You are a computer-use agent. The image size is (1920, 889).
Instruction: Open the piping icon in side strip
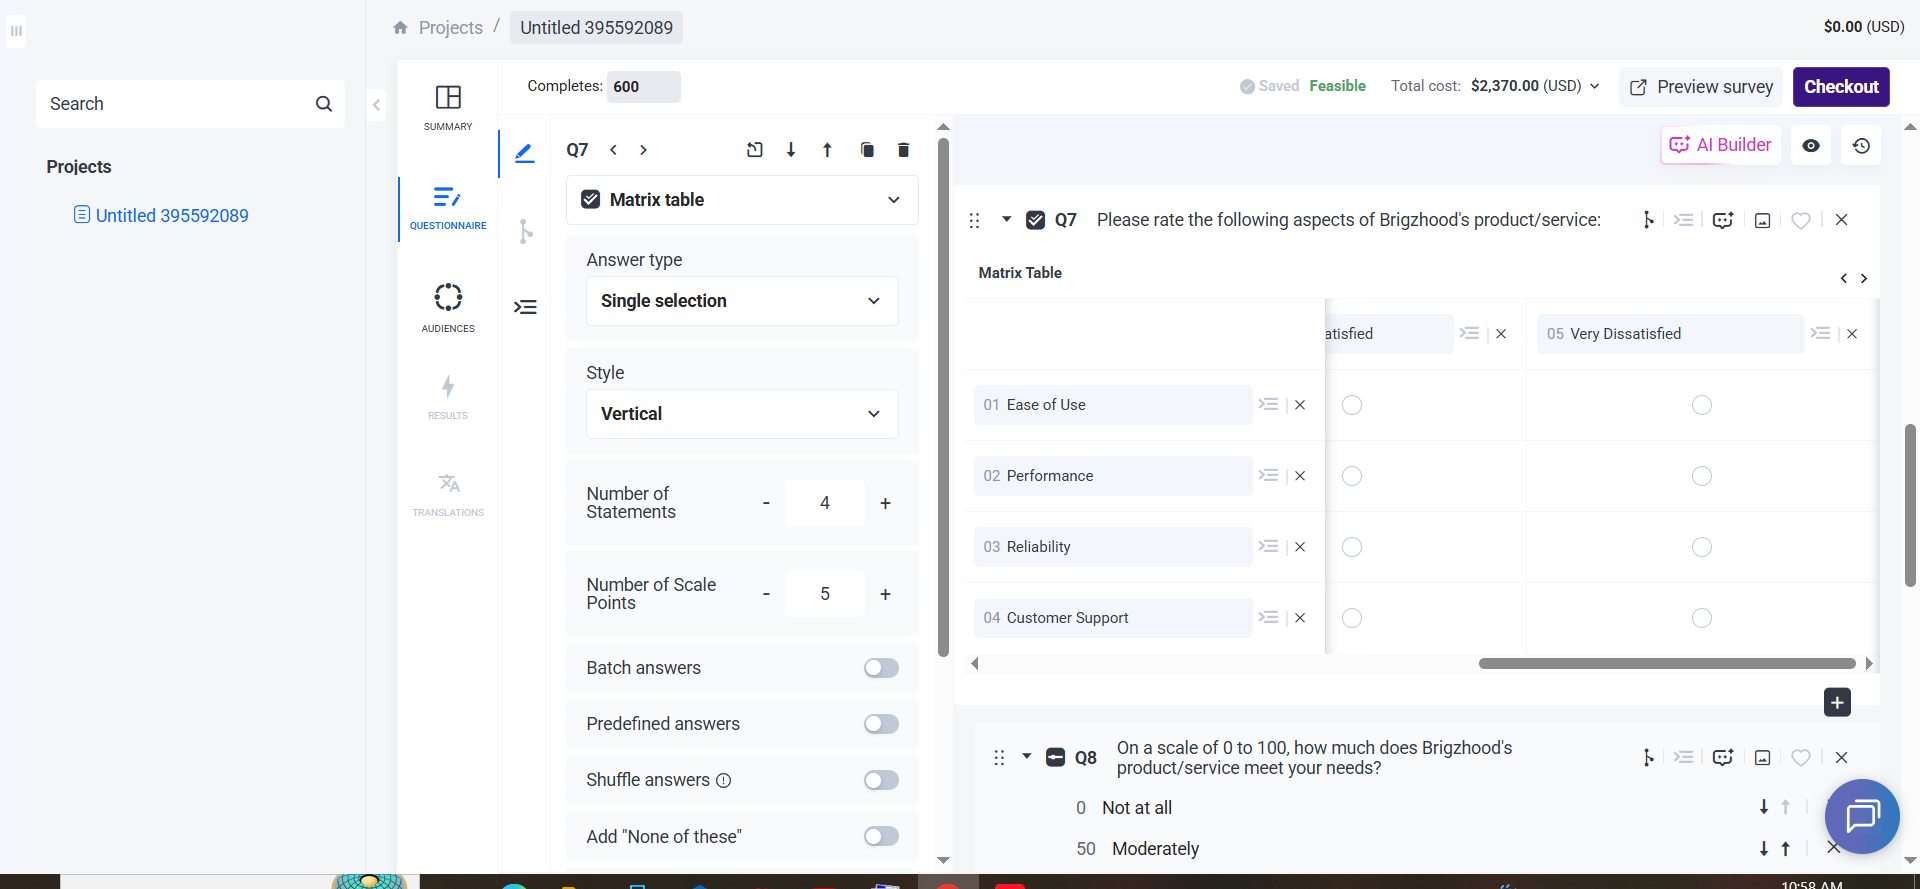[x=525, y=307]
